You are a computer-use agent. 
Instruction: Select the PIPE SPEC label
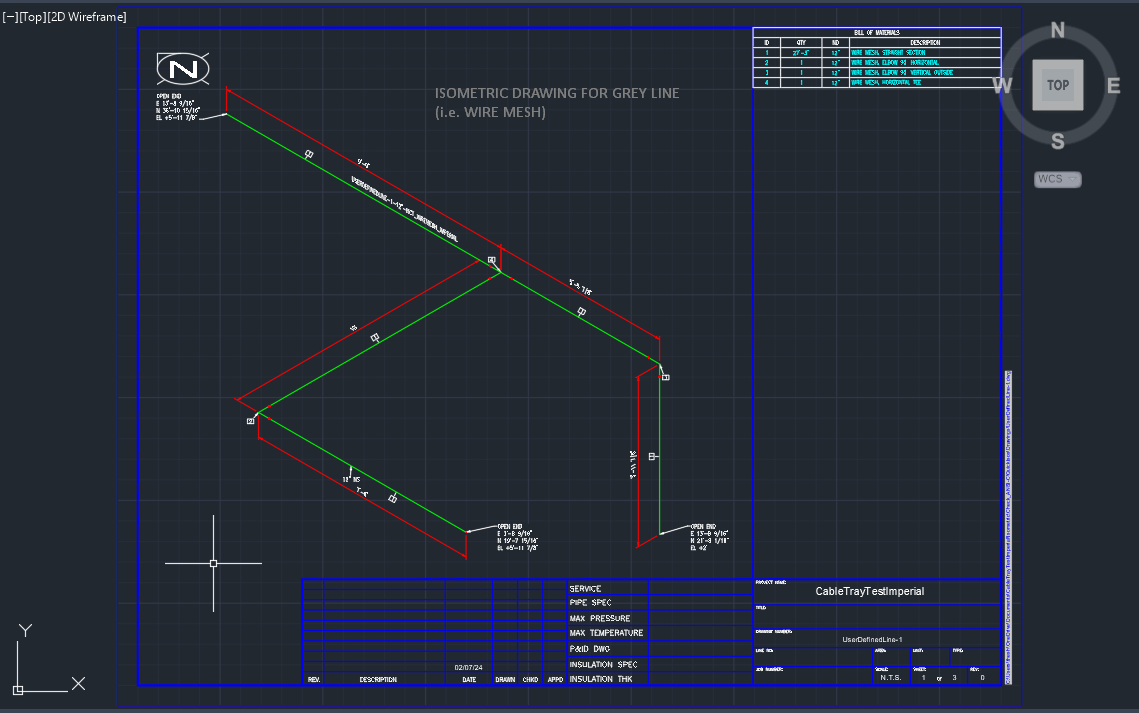tap(591, 603)
